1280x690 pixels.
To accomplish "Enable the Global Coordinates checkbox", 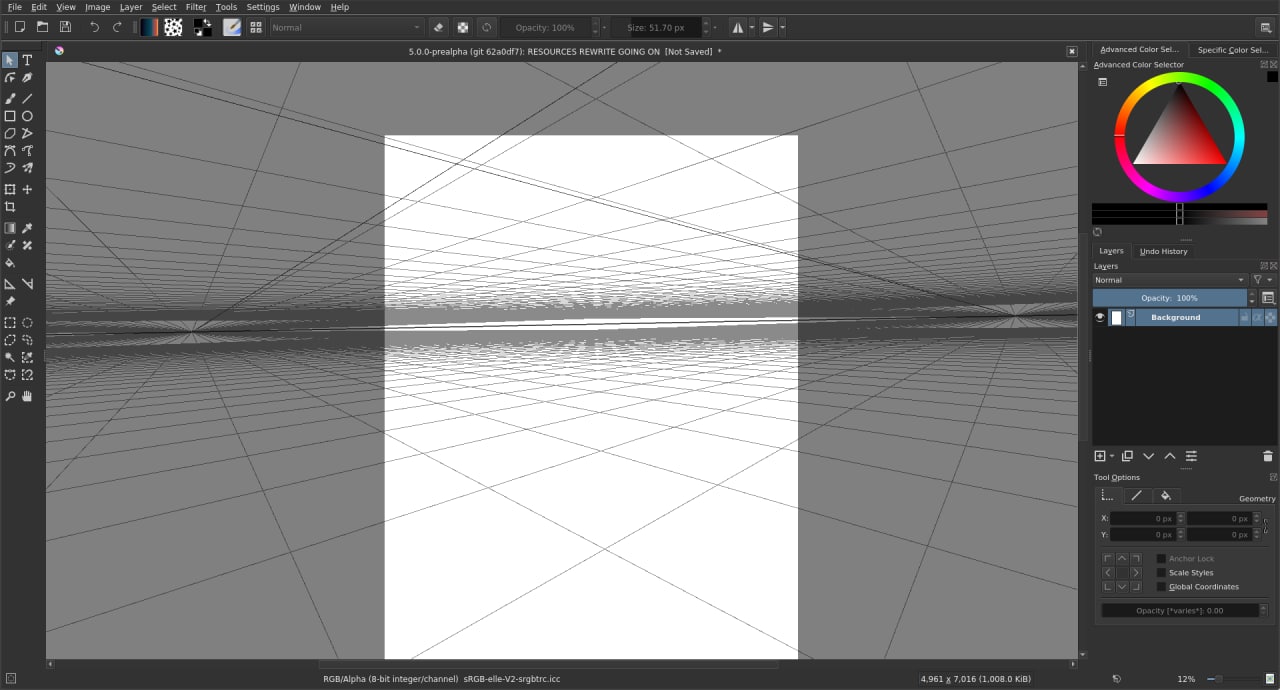I will (1161, 587).
